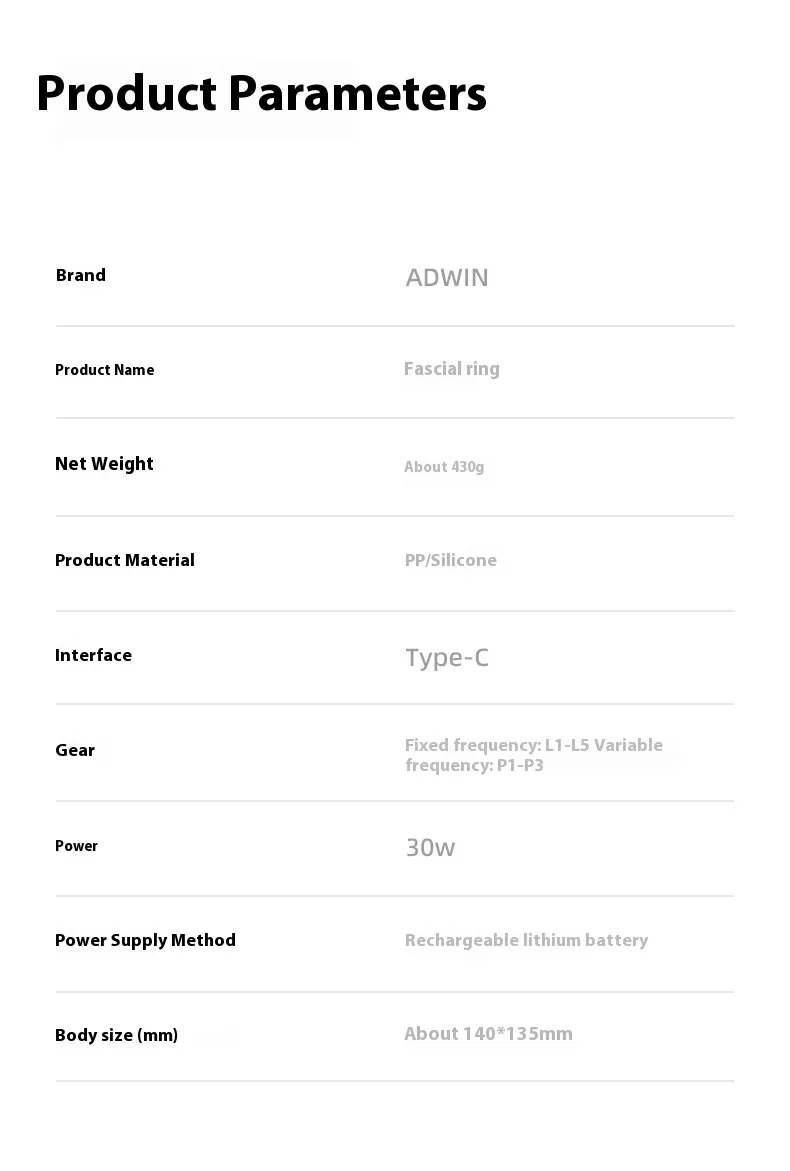
Task: Click the 30w power value
Action: (x=430, y=848)
